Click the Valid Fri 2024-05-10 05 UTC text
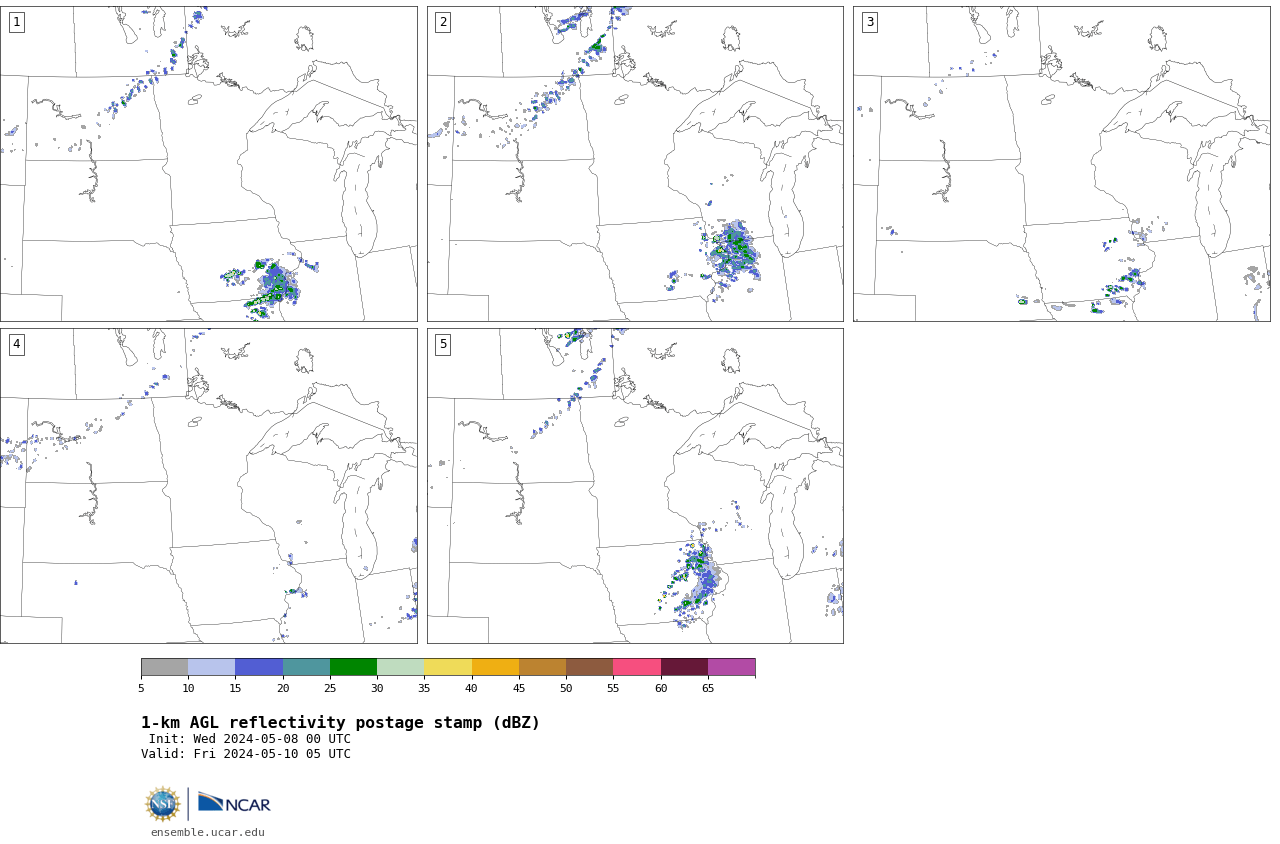 pyautogui.click(x=246, y=754)
